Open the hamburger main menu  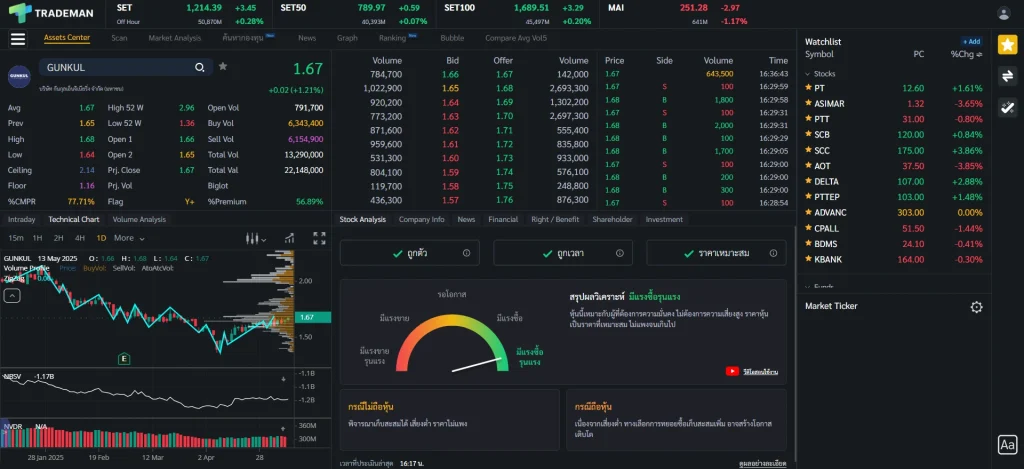pyautogui.click(x=17, y=39)
